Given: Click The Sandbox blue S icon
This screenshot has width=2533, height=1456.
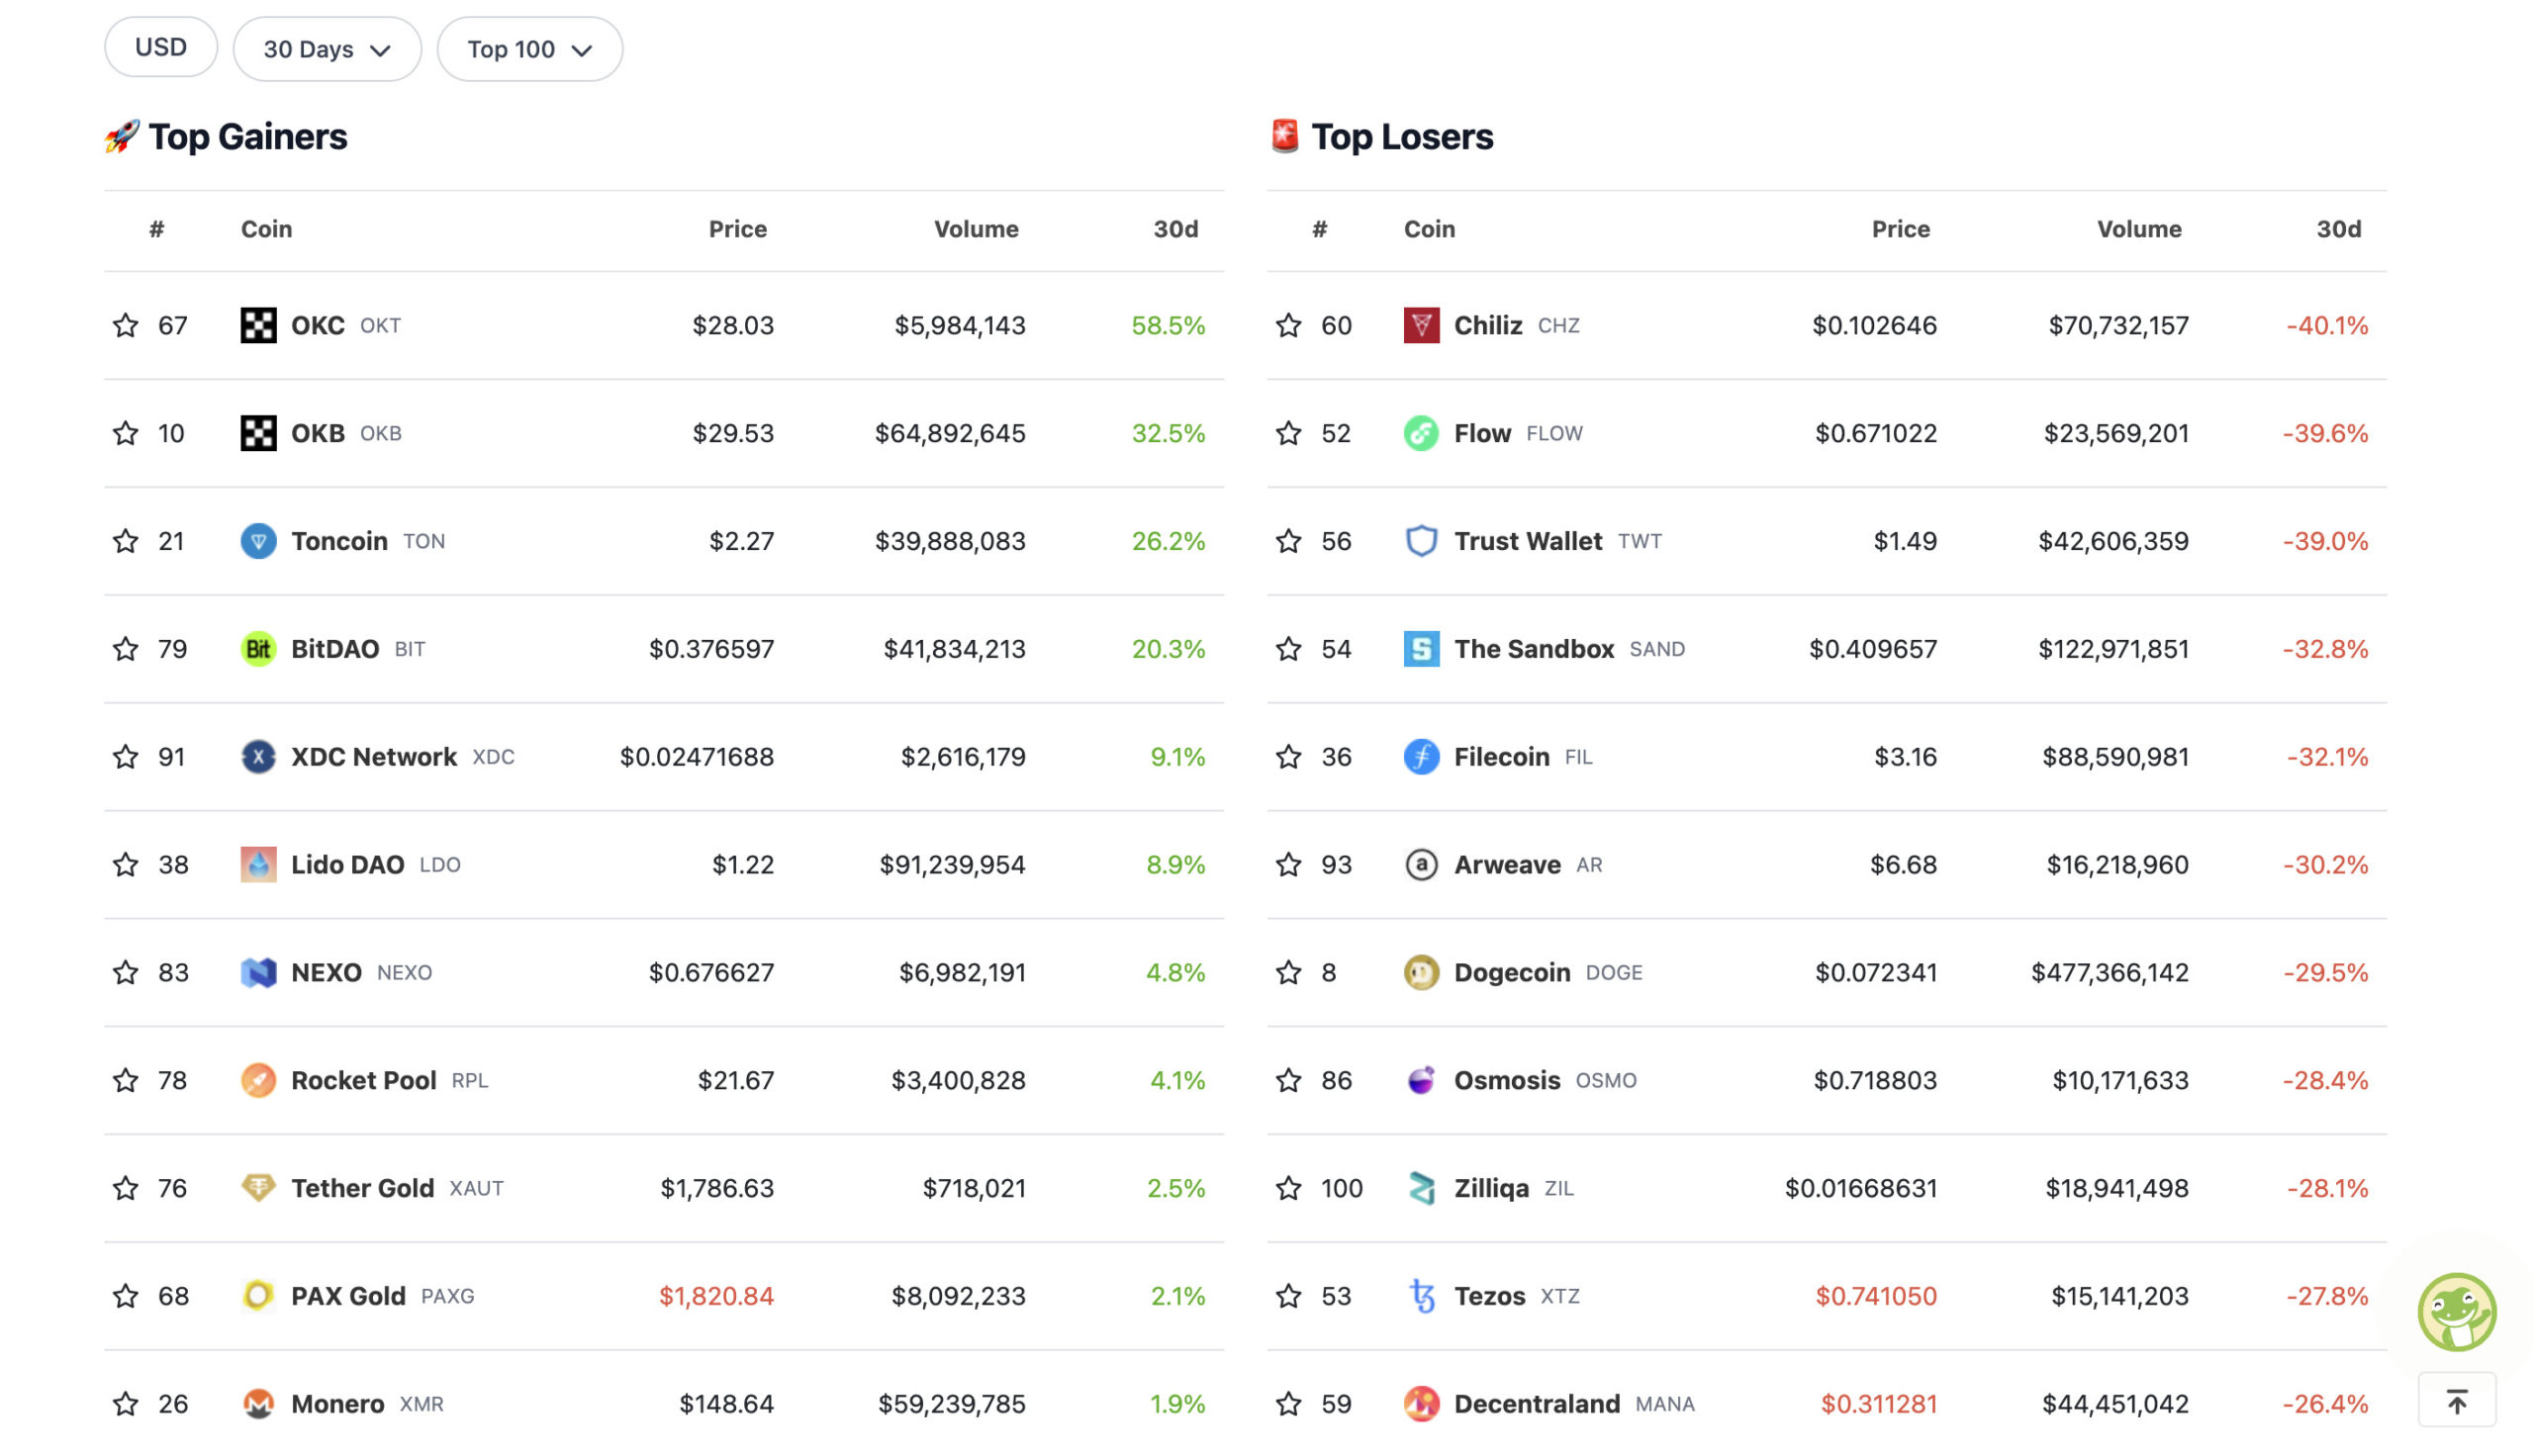Looking at the screenshot, I should point(1421,649).
